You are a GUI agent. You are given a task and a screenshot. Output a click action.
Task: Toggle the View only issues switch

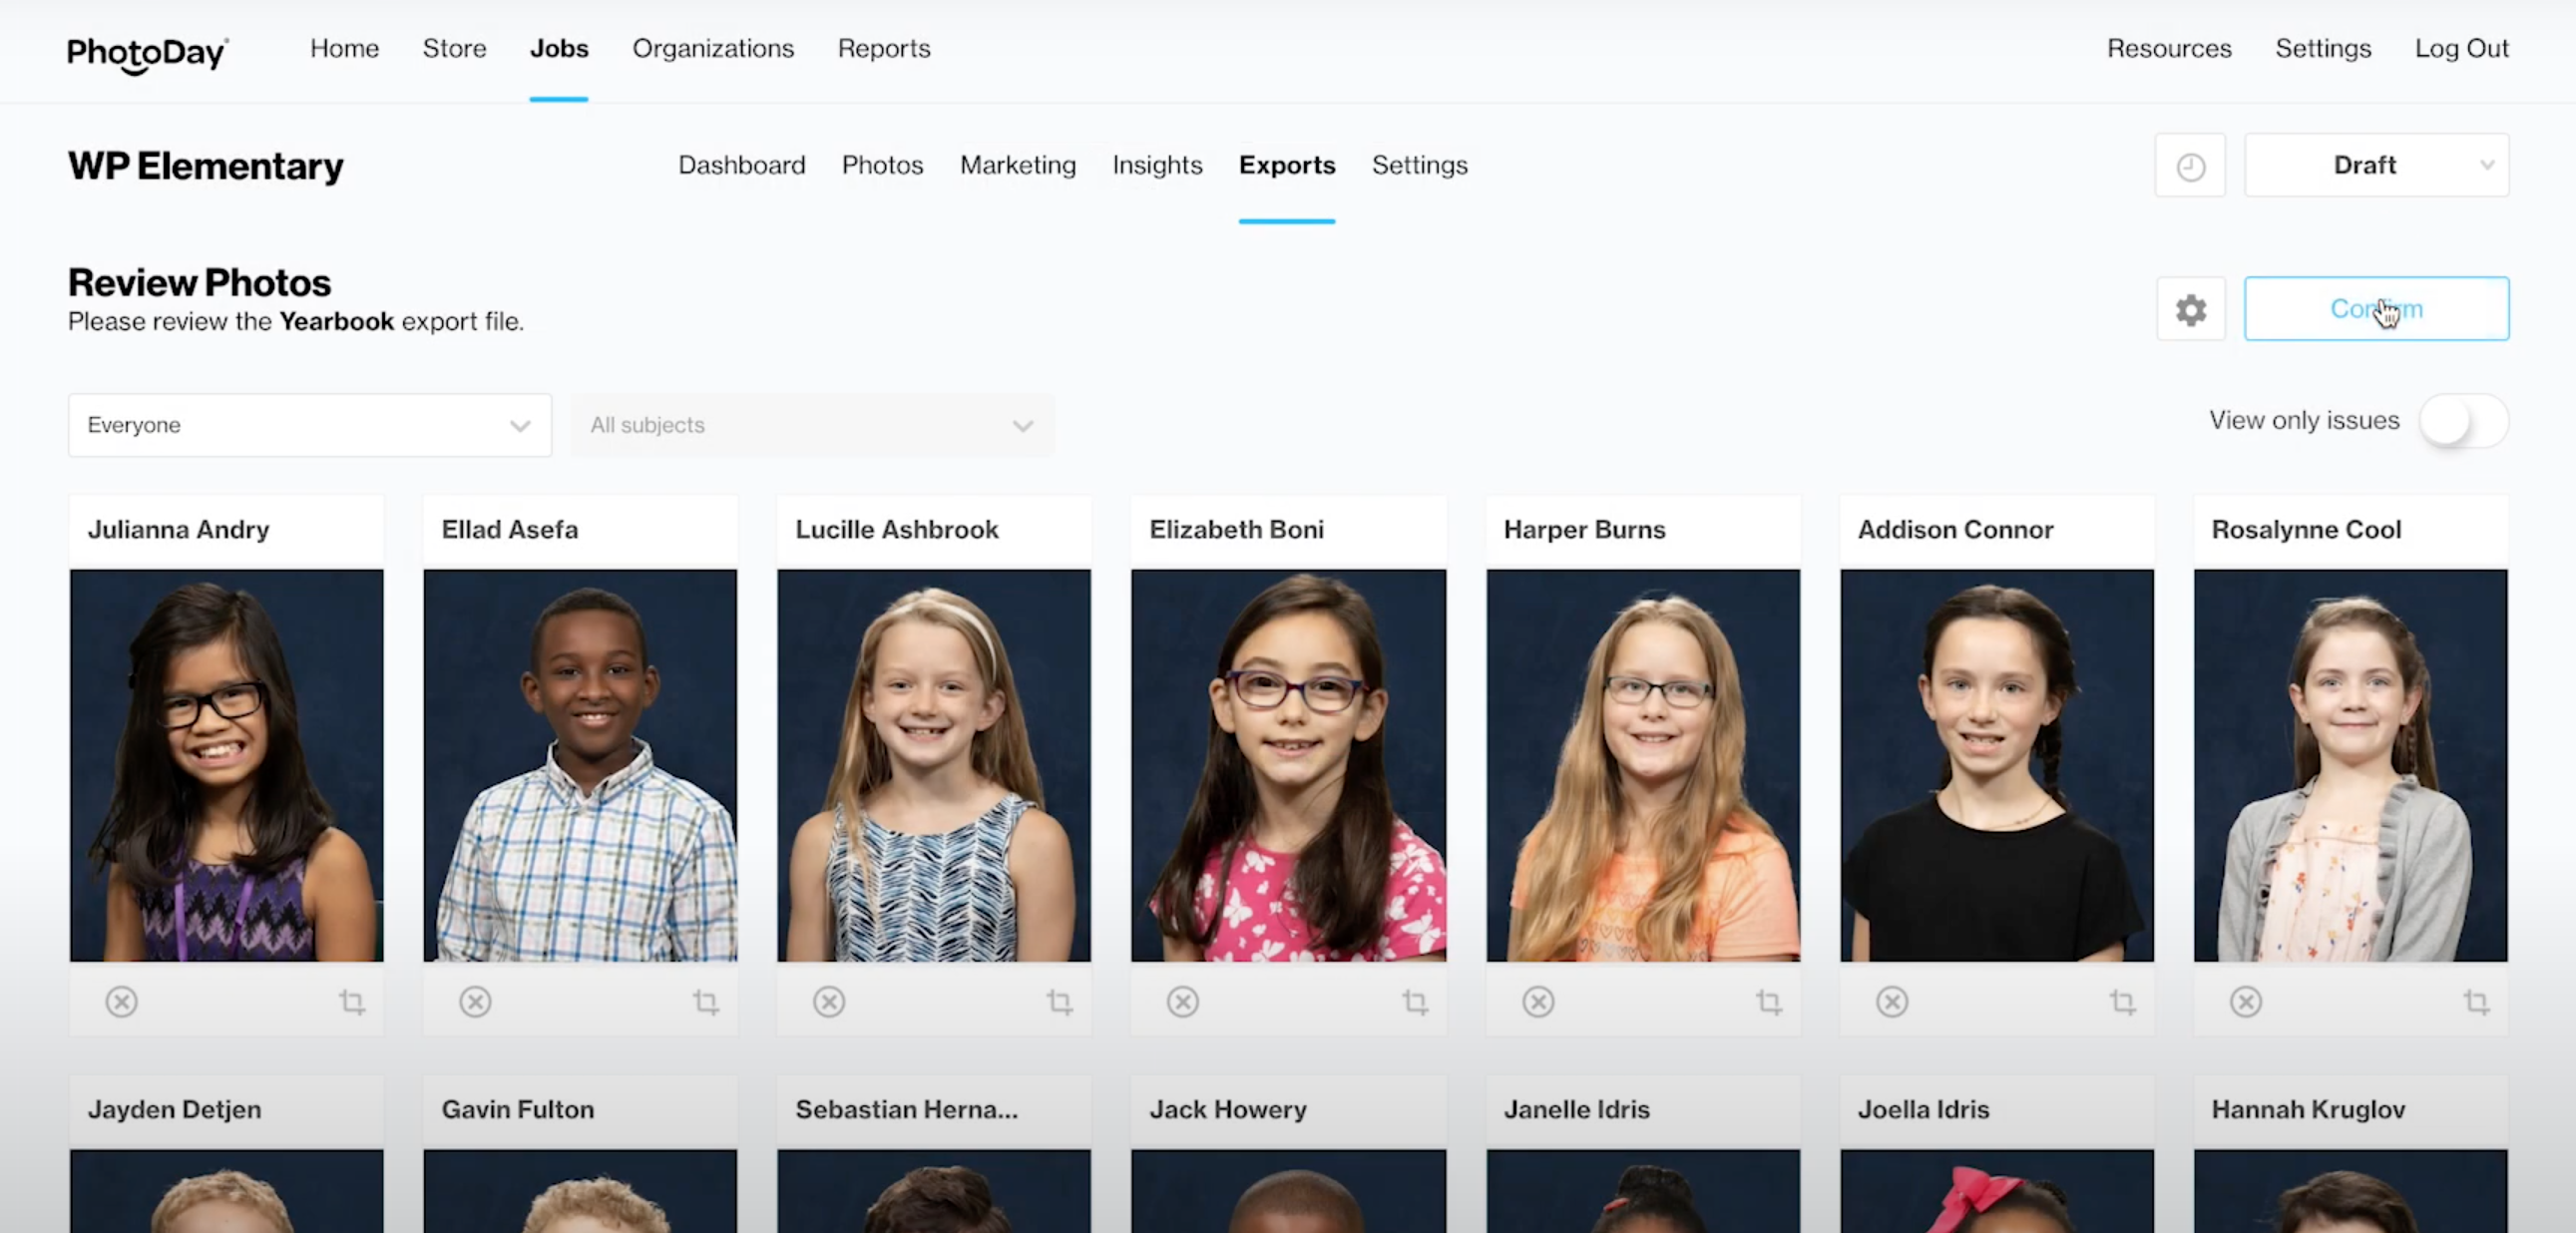[2463, 421]
